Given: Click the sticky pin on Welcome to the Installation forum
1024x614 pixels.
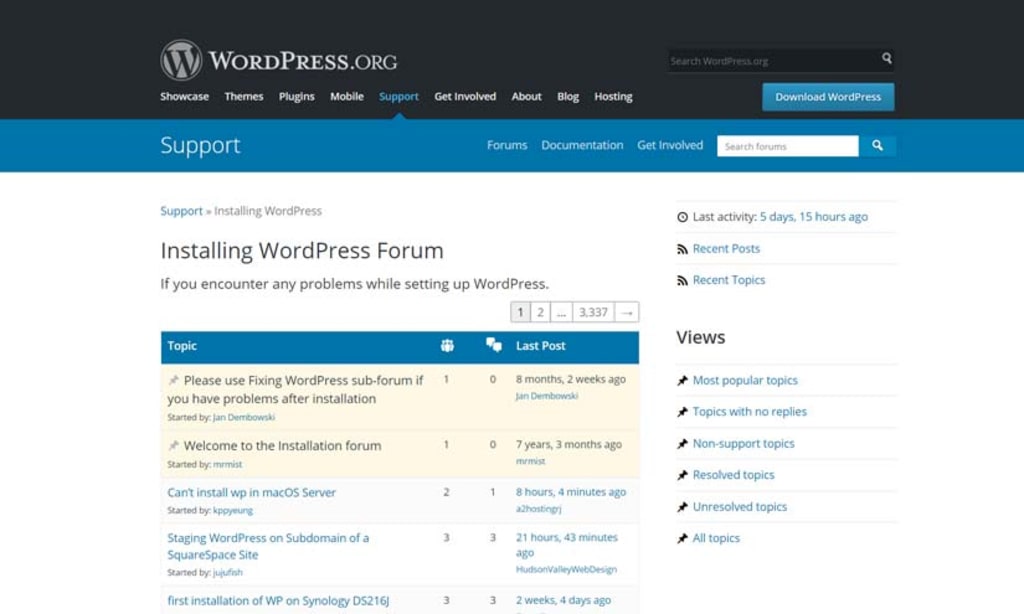Looking at the screenshot, I should point(174,445).
